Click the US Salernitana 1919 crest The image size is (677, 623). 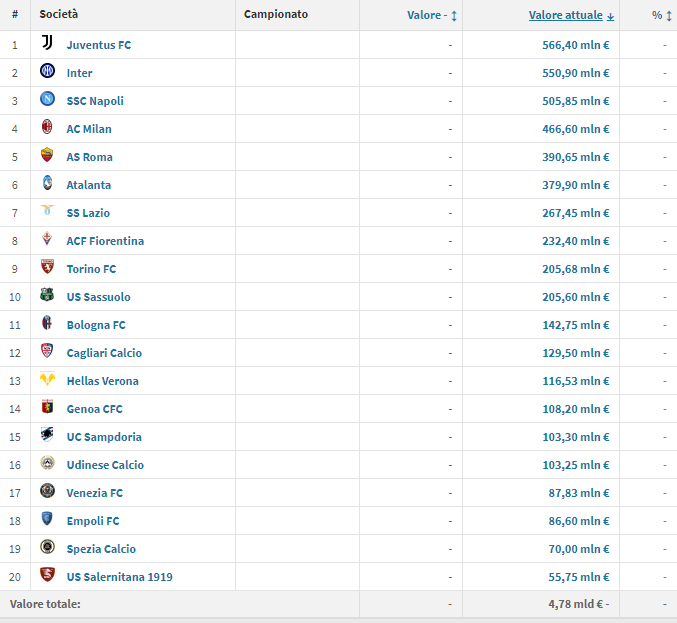47,576
